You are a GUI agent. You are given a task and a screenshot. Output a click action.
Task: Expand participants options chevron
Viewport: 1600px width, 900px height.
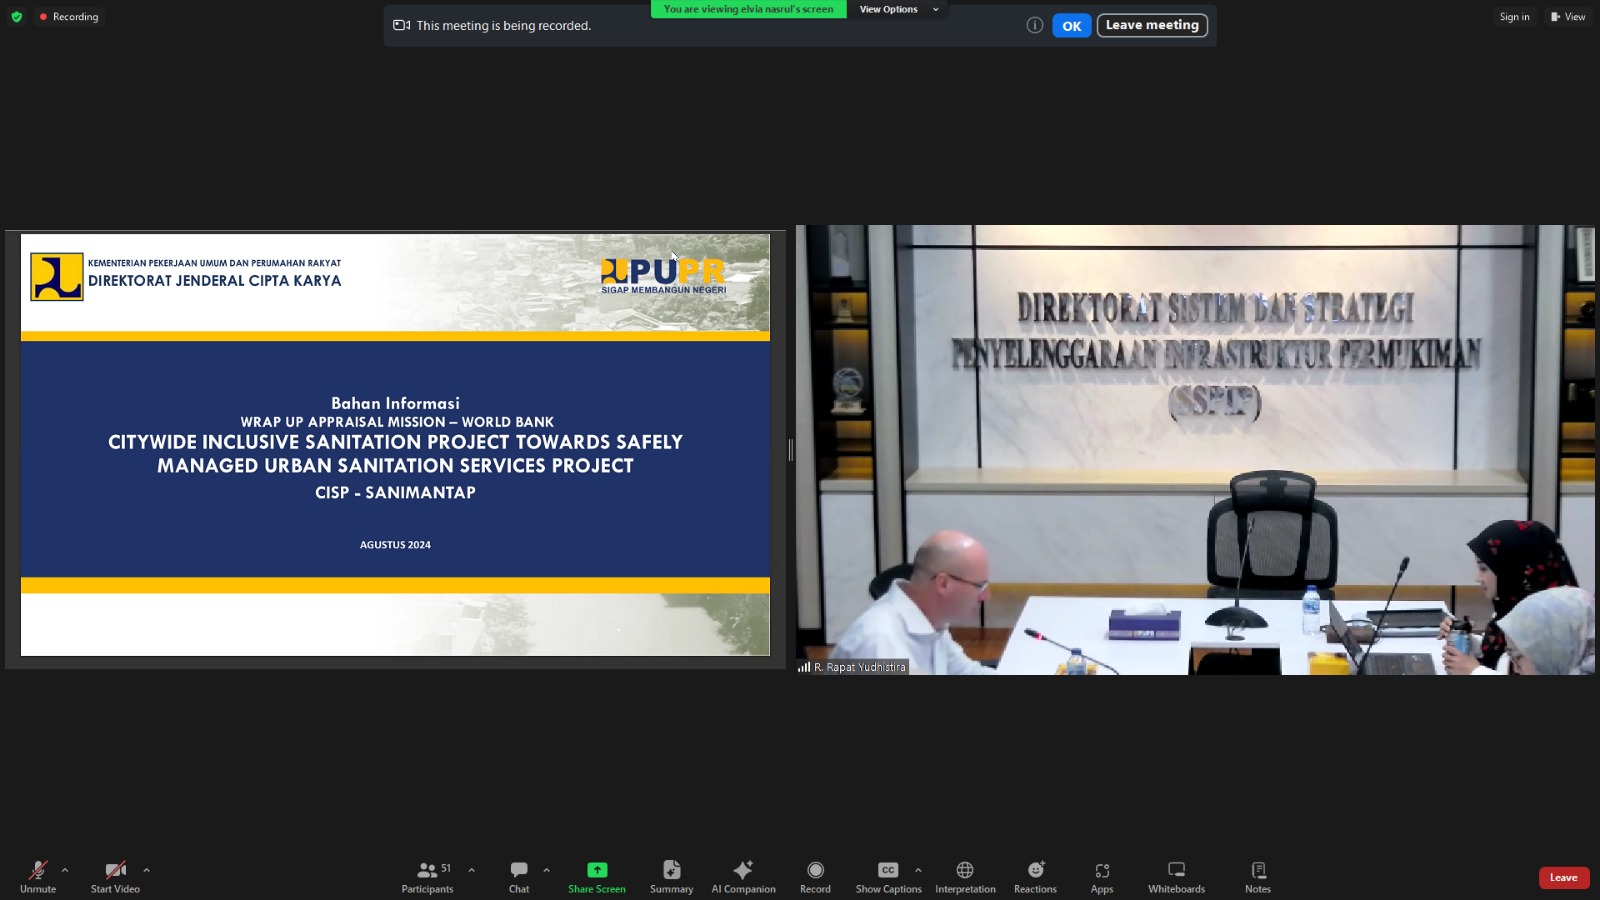pyautogui.click(x=471, y=870)
